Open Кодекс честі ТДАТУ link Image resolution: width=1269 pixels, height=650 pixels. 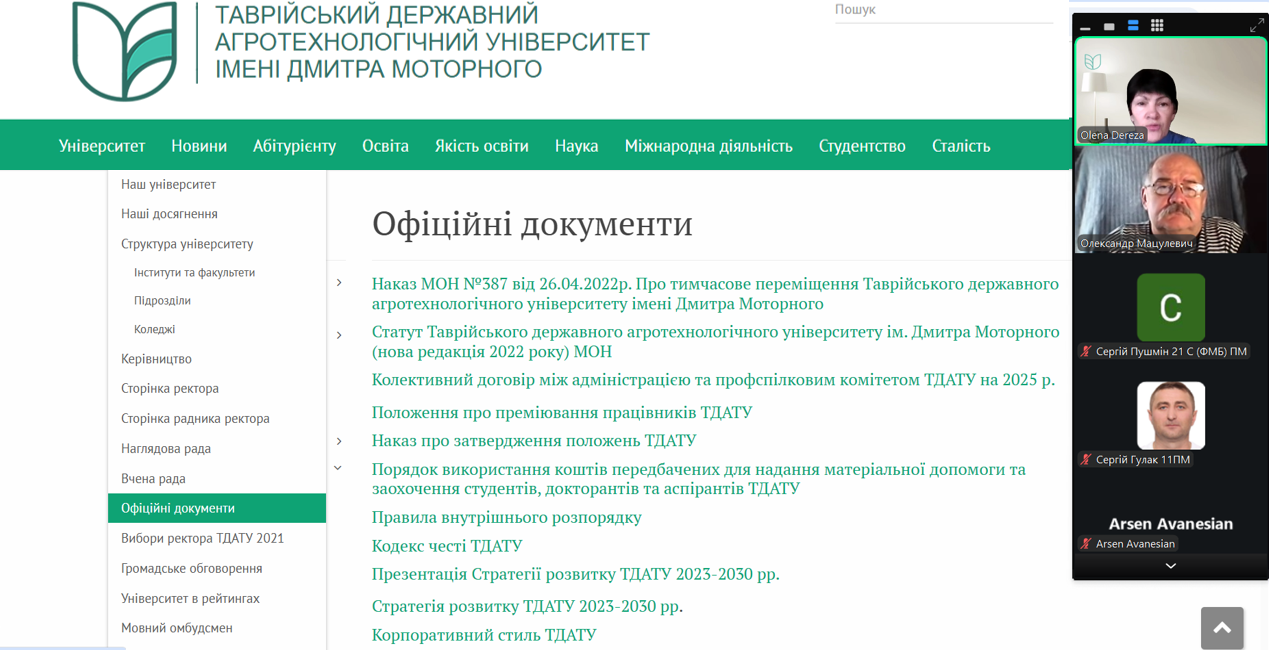click(x=447, y=546)
